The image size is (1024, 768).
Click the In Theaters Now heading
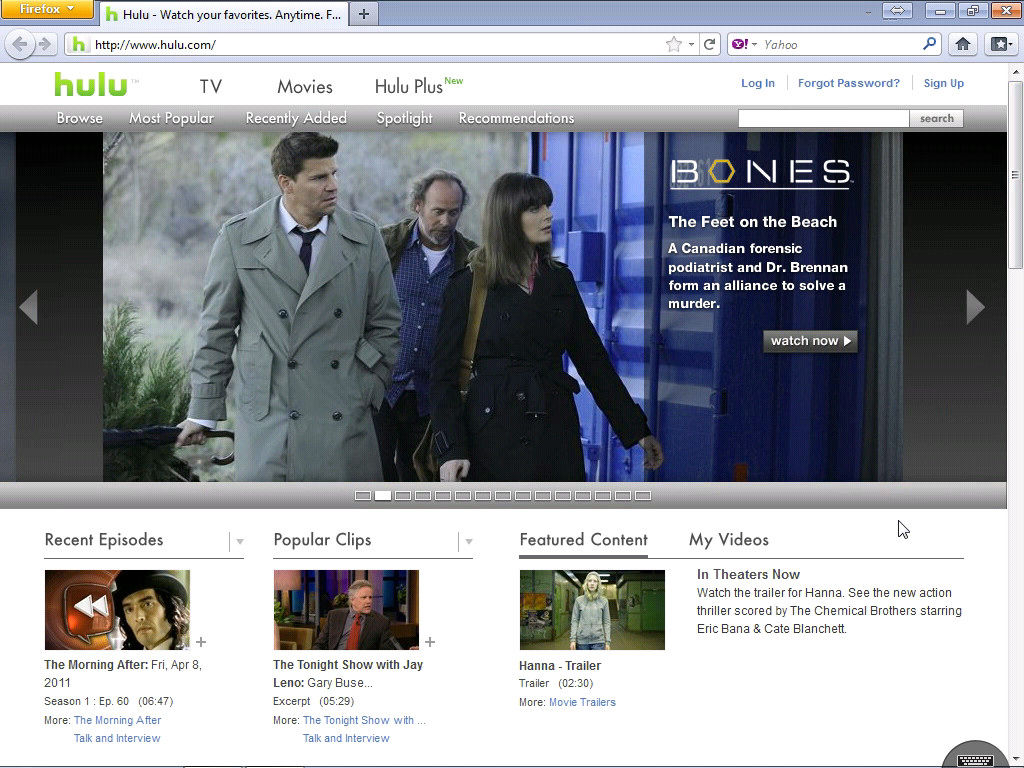pos(748,574)
